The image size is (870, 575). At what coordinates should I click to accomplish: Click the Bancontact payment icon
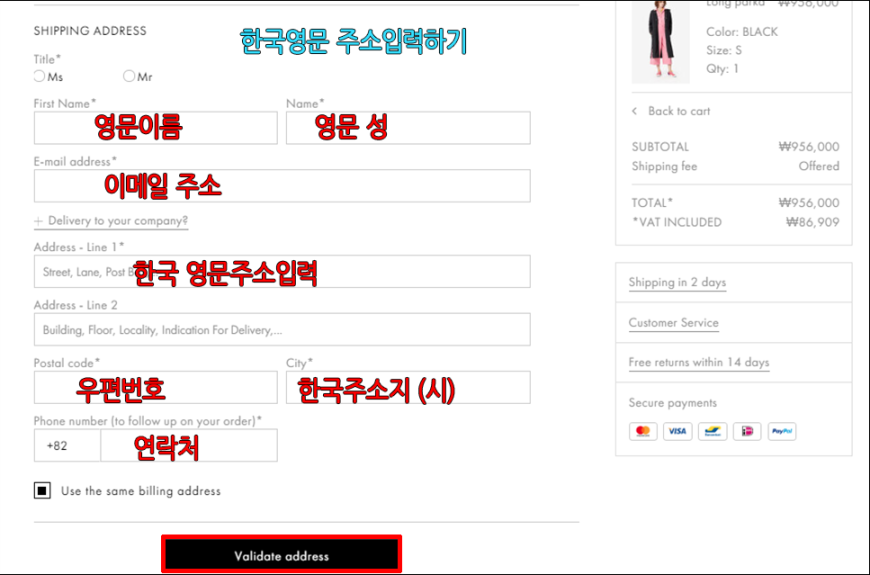coord(712,431)
